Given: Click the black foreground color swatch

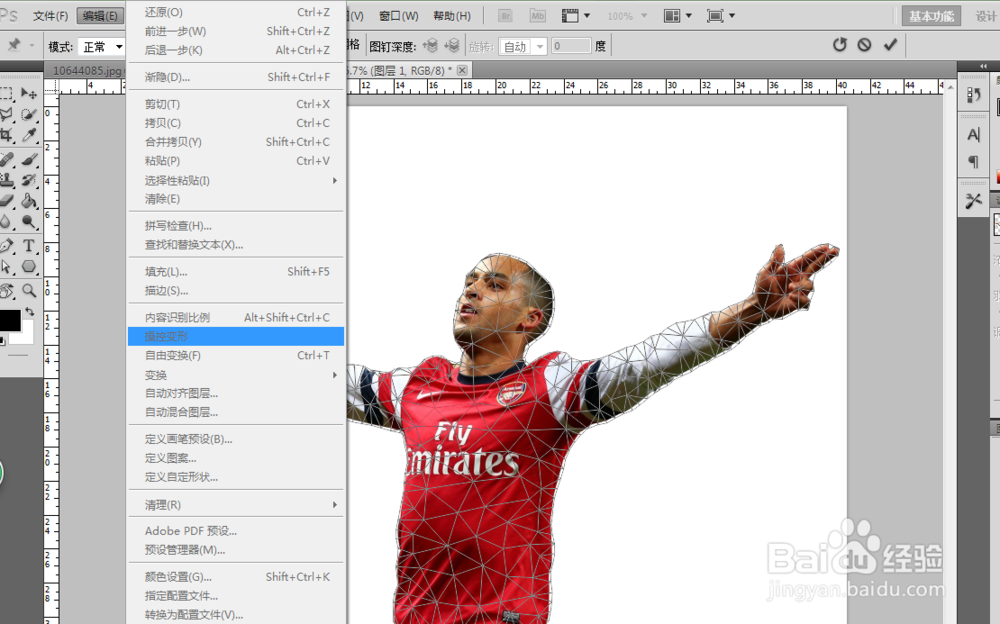Looking at the screenshot, I should (x=9, y=321).
